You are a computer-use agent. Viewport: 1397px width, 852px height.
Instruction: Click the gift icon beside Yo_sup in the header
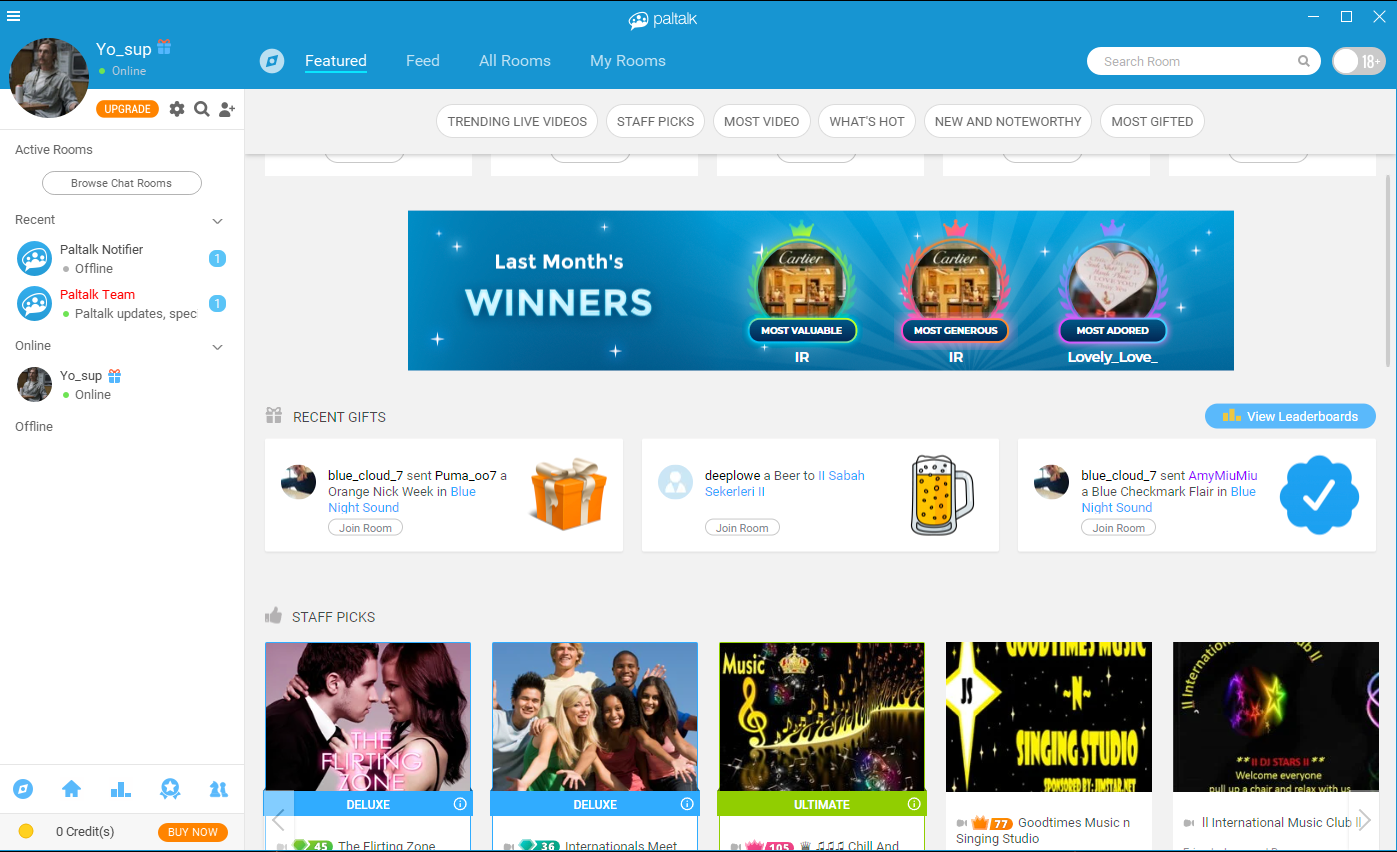click(164, 47)
